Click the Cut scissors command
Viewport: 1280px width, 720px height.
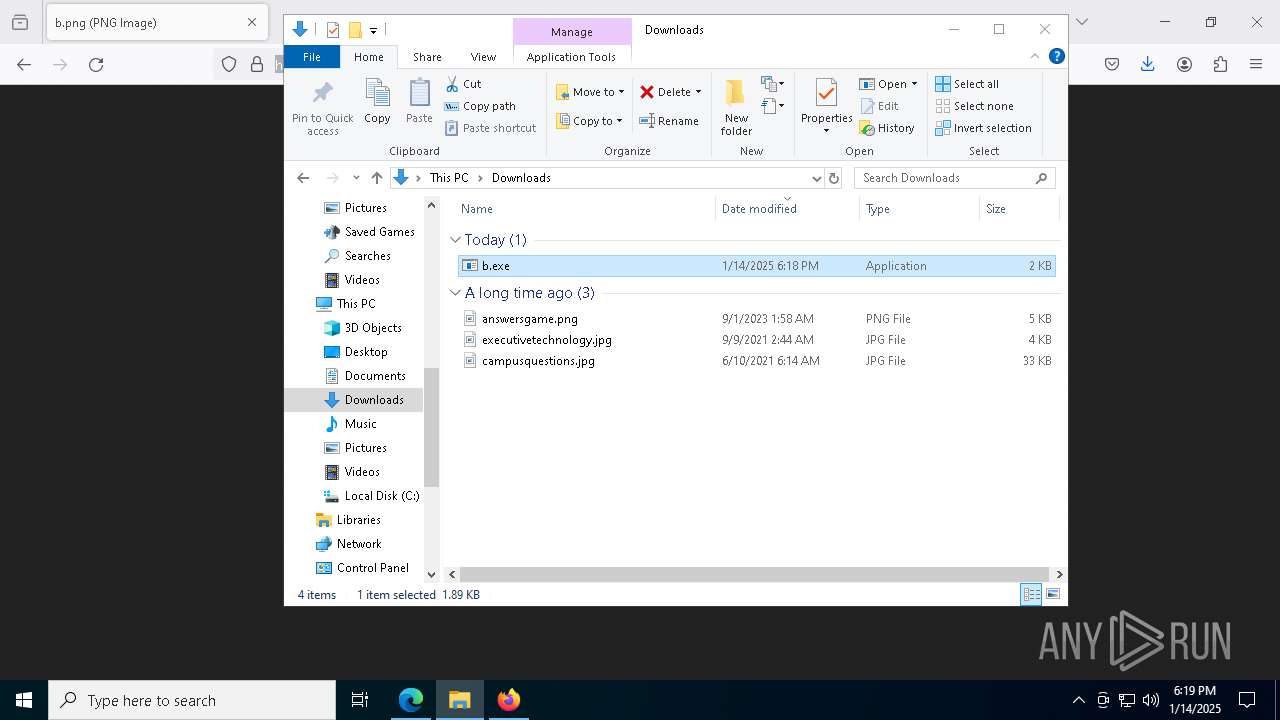click(464, 84)
